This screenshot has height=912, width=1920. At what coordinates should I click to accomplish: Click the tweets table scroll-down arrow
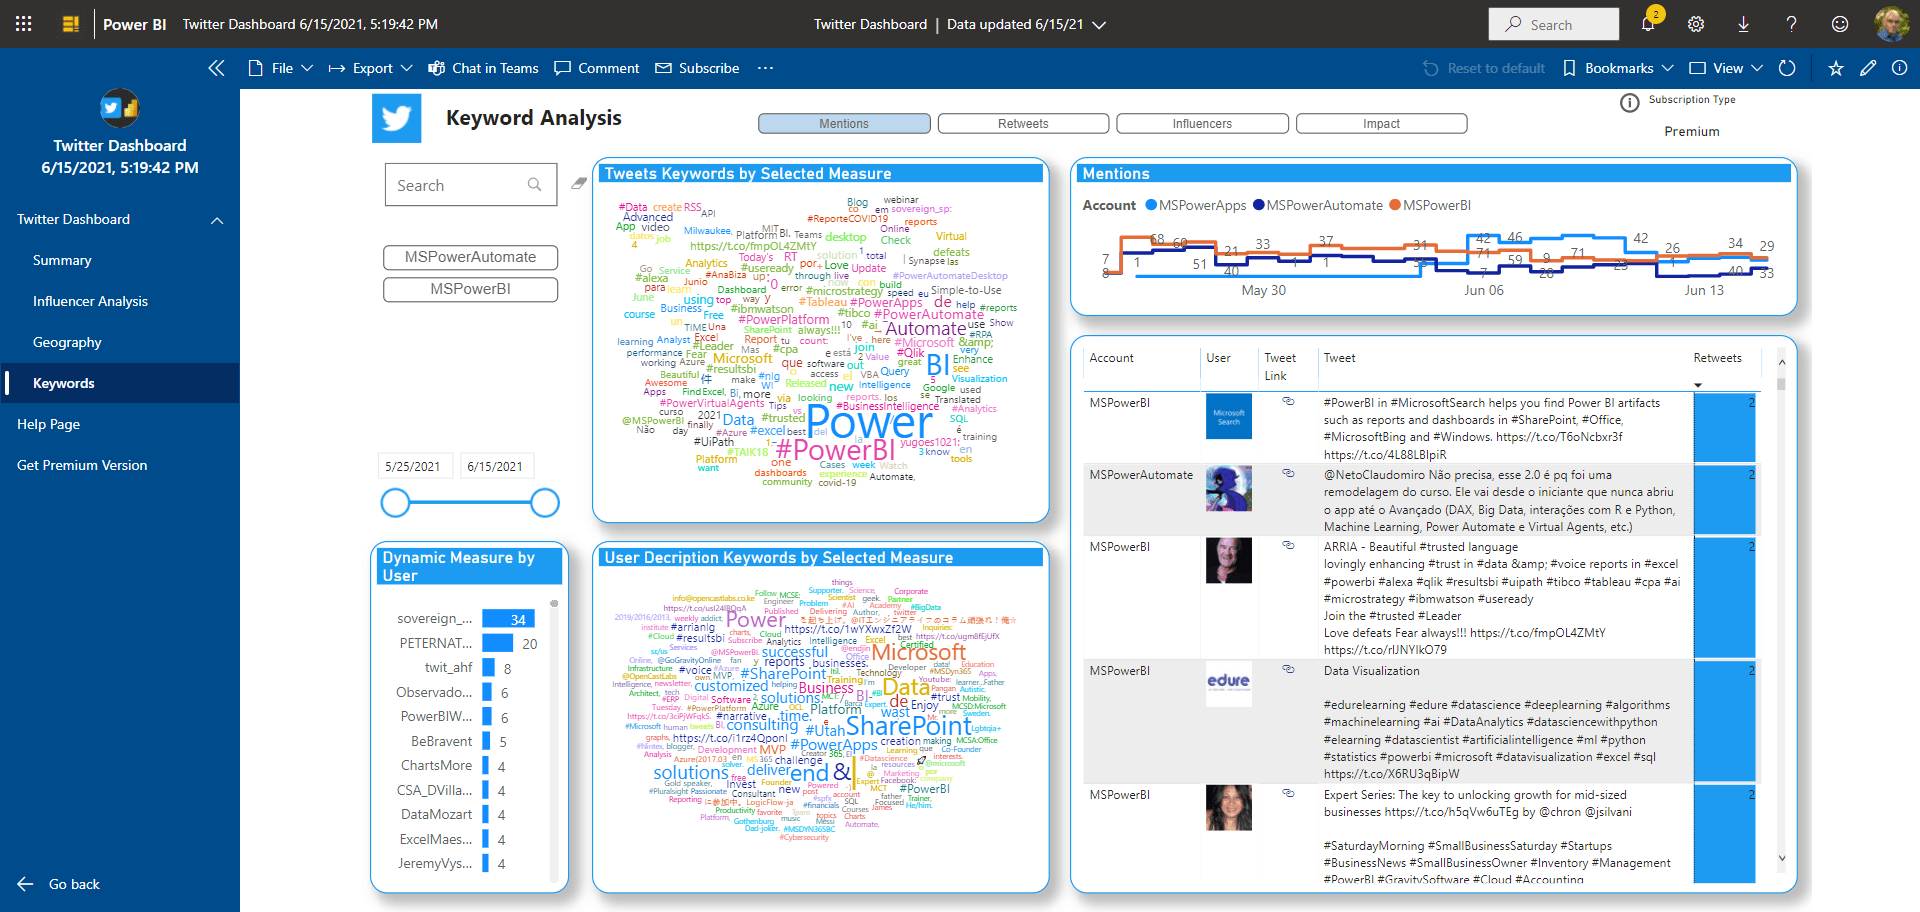1781,858
